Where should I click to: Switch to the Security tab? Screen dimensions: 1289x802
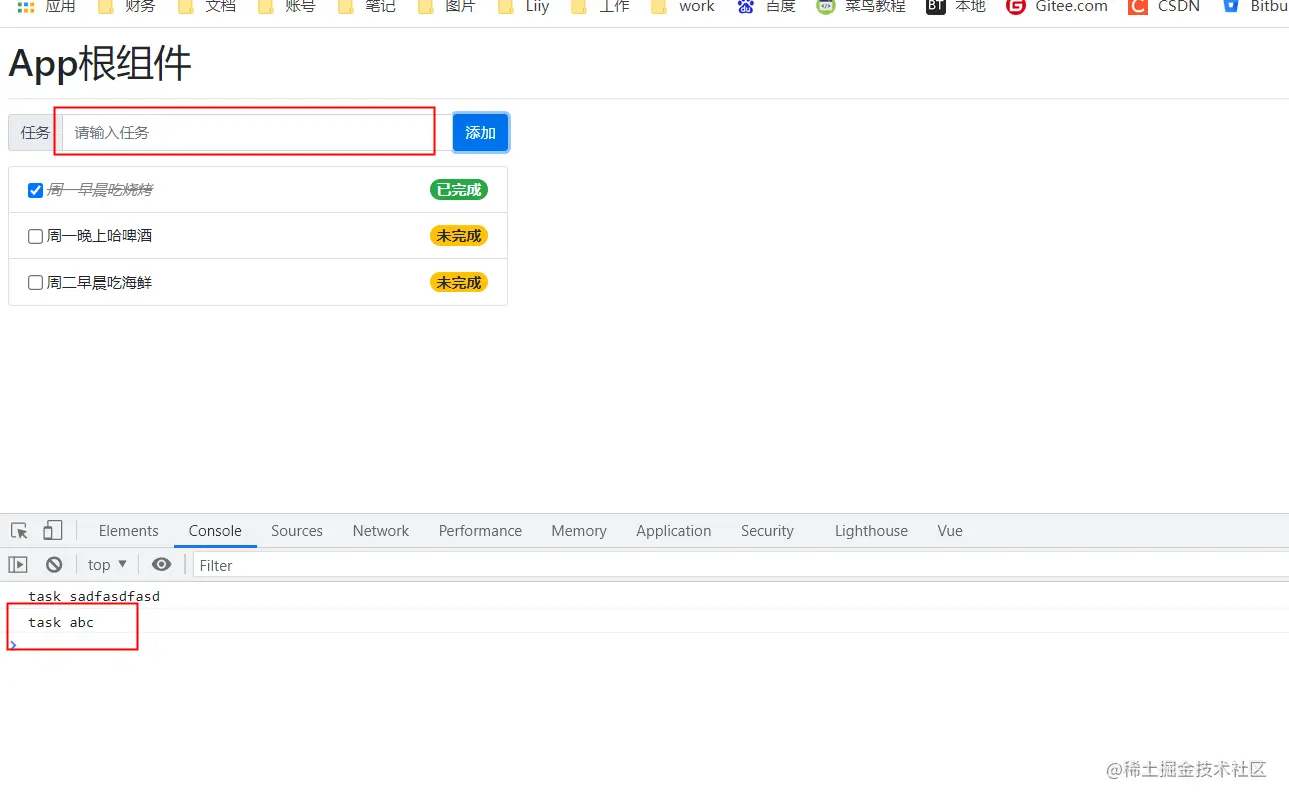tap(767, 531)
